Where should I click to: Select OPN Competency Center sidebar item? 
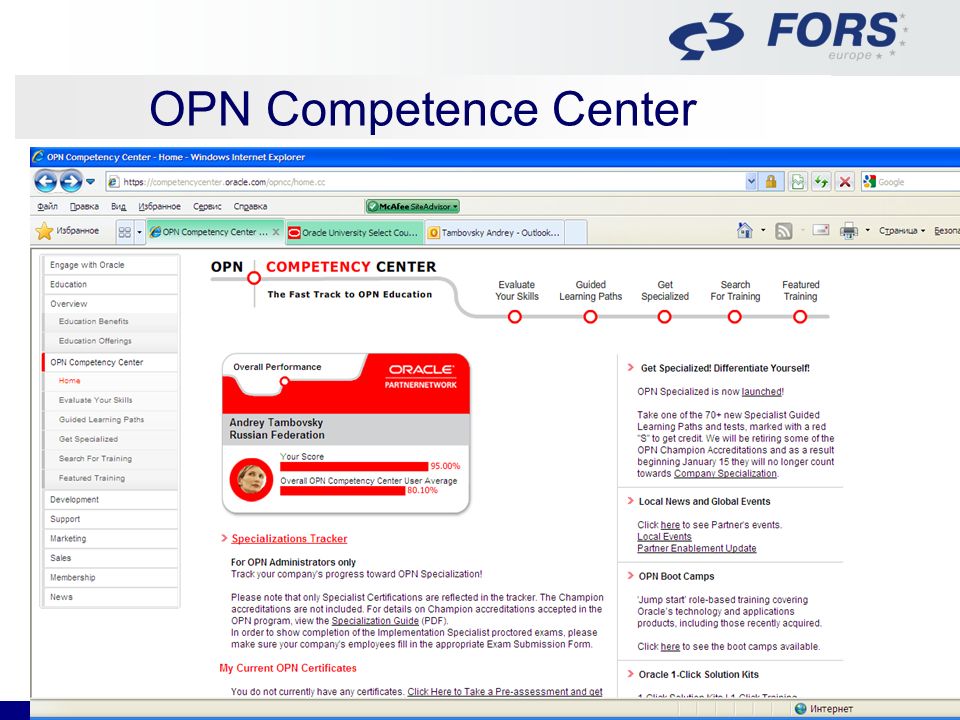(x=110, y=362)
